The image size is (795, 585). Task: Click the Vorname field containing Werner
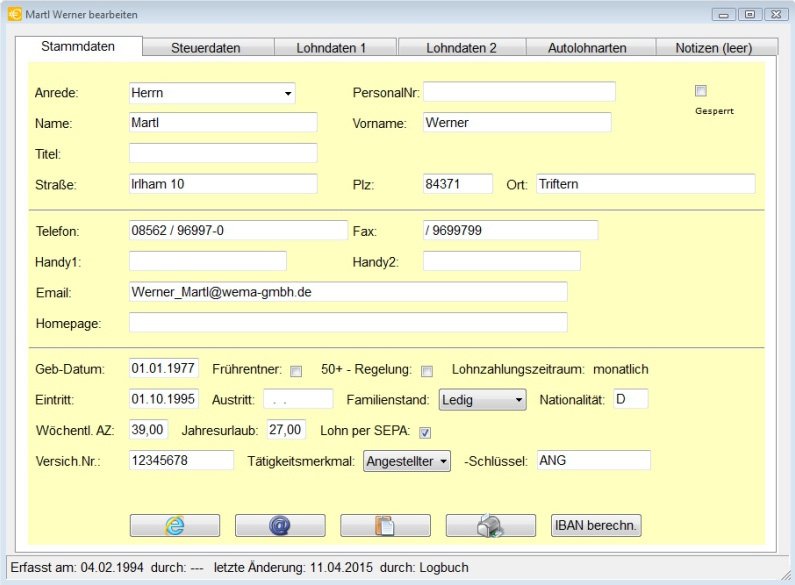(x=517, y=123)
